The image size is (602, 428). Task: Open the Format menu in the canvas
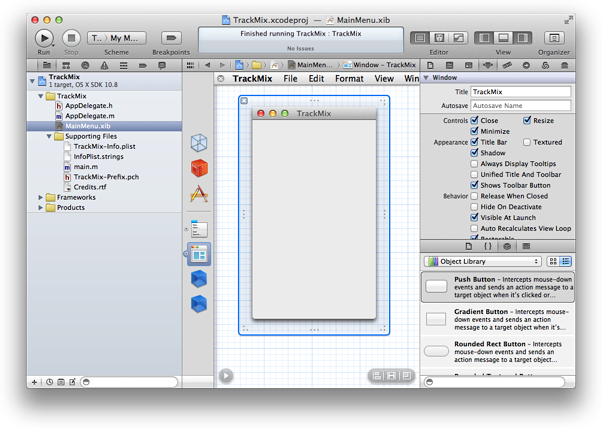point(349,79)
